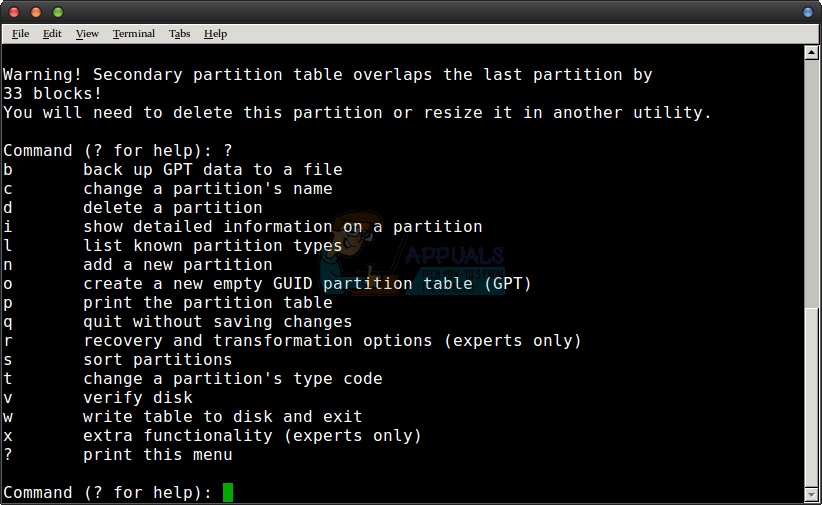Viewport: 822px width, 505px height.
Task: Click the 'verify disk' option text
Action: coord(138,397)
